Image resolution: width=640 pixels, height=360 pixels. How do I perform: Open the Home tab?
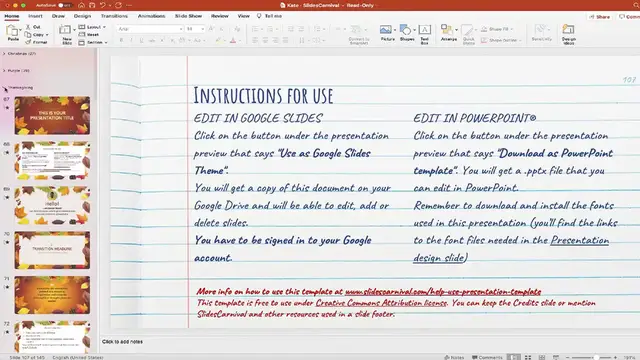point(11,16)
